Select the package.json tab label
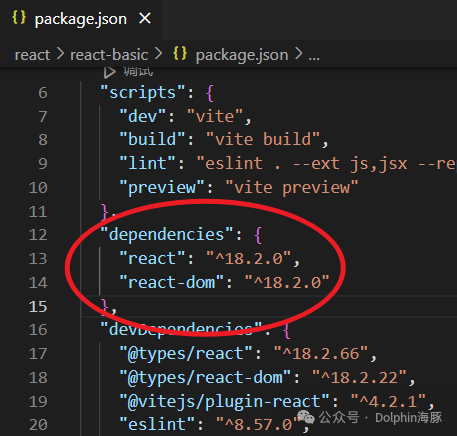The width and height of the screenshot is (457, 436). [81, 19]
